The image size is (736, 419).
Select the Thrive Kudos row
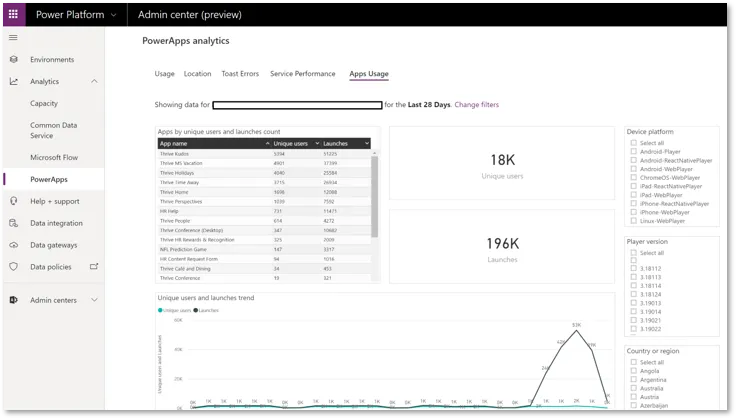[x=264, y=154]
